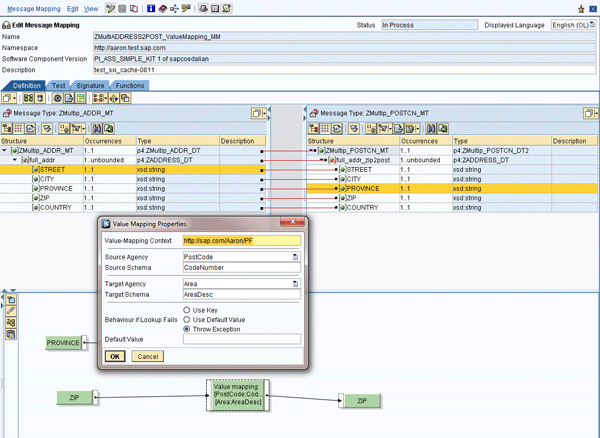Select the Use Default Value option
Image resolution: width=600 pixels, height=438 pixels.
click(188, 319)
